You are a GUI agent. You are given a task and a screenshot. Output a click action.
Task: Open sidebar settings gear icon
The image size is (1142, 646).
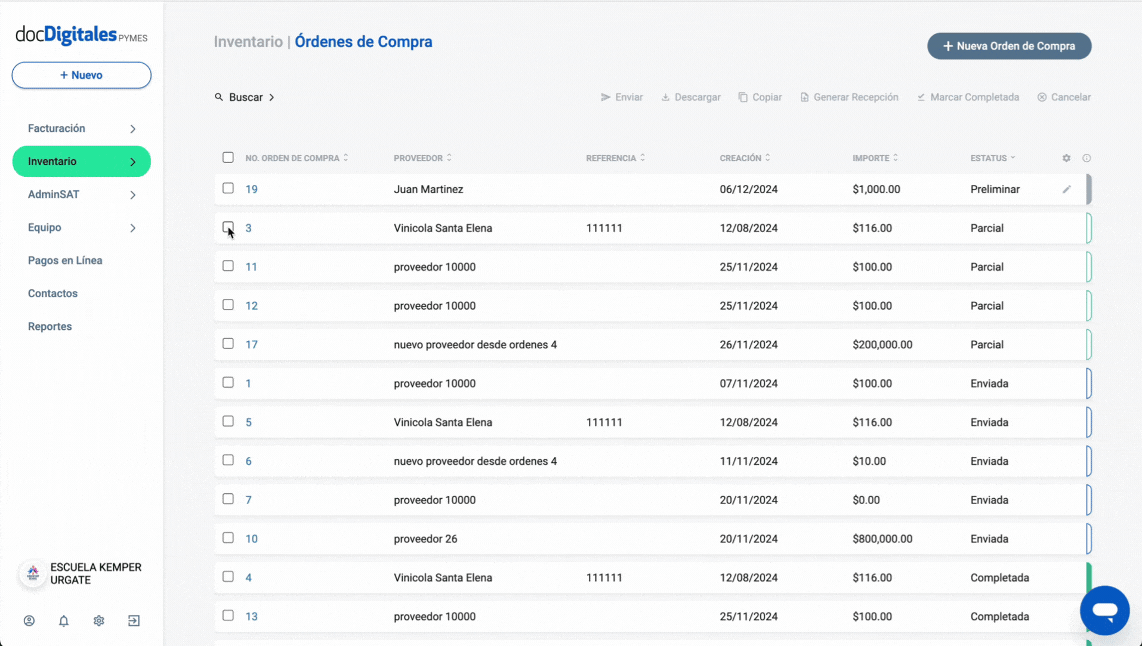click(99, 621)
